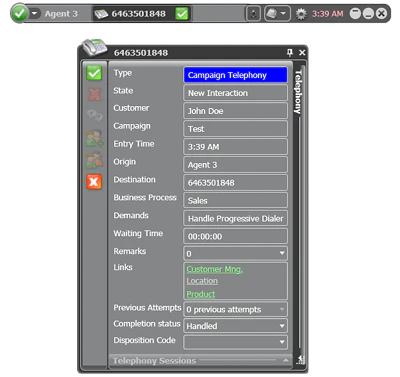Click the Handle Progressive Dialer demands field
This screenshot has width=400, height=377.
click(x=235, y=219)
